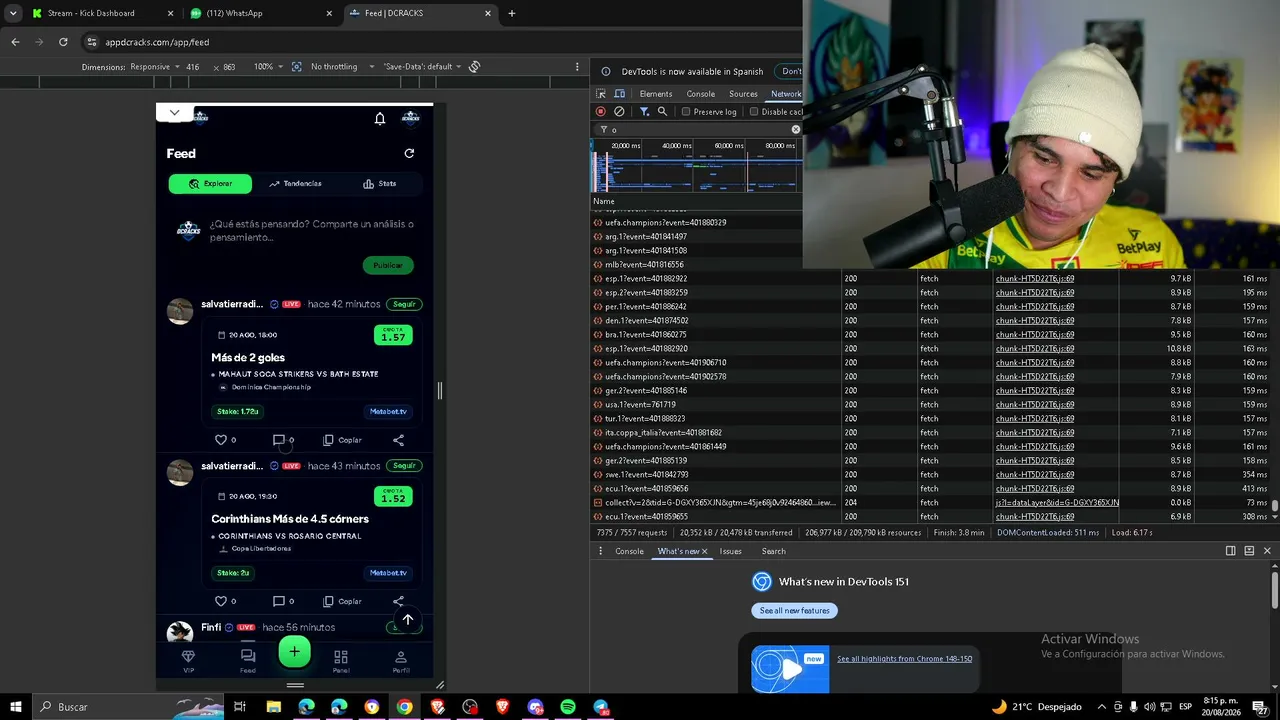This screenshot has width=1280, height=720.
Task: Select the Stats feed tab
Action: click(x=380, y=184)
